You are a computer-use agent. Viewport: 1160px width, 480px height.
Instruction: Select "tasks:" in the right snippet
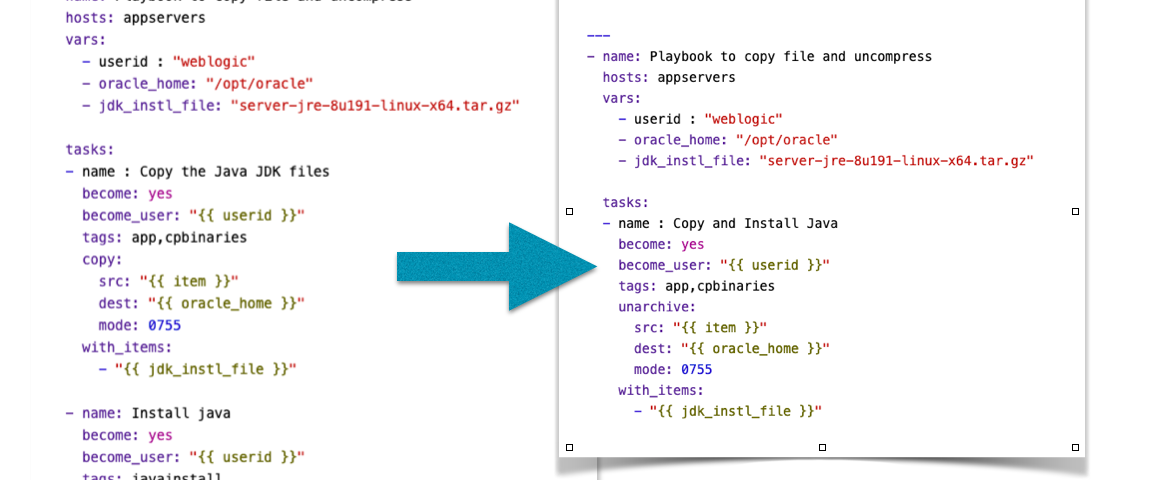[626, 203]
